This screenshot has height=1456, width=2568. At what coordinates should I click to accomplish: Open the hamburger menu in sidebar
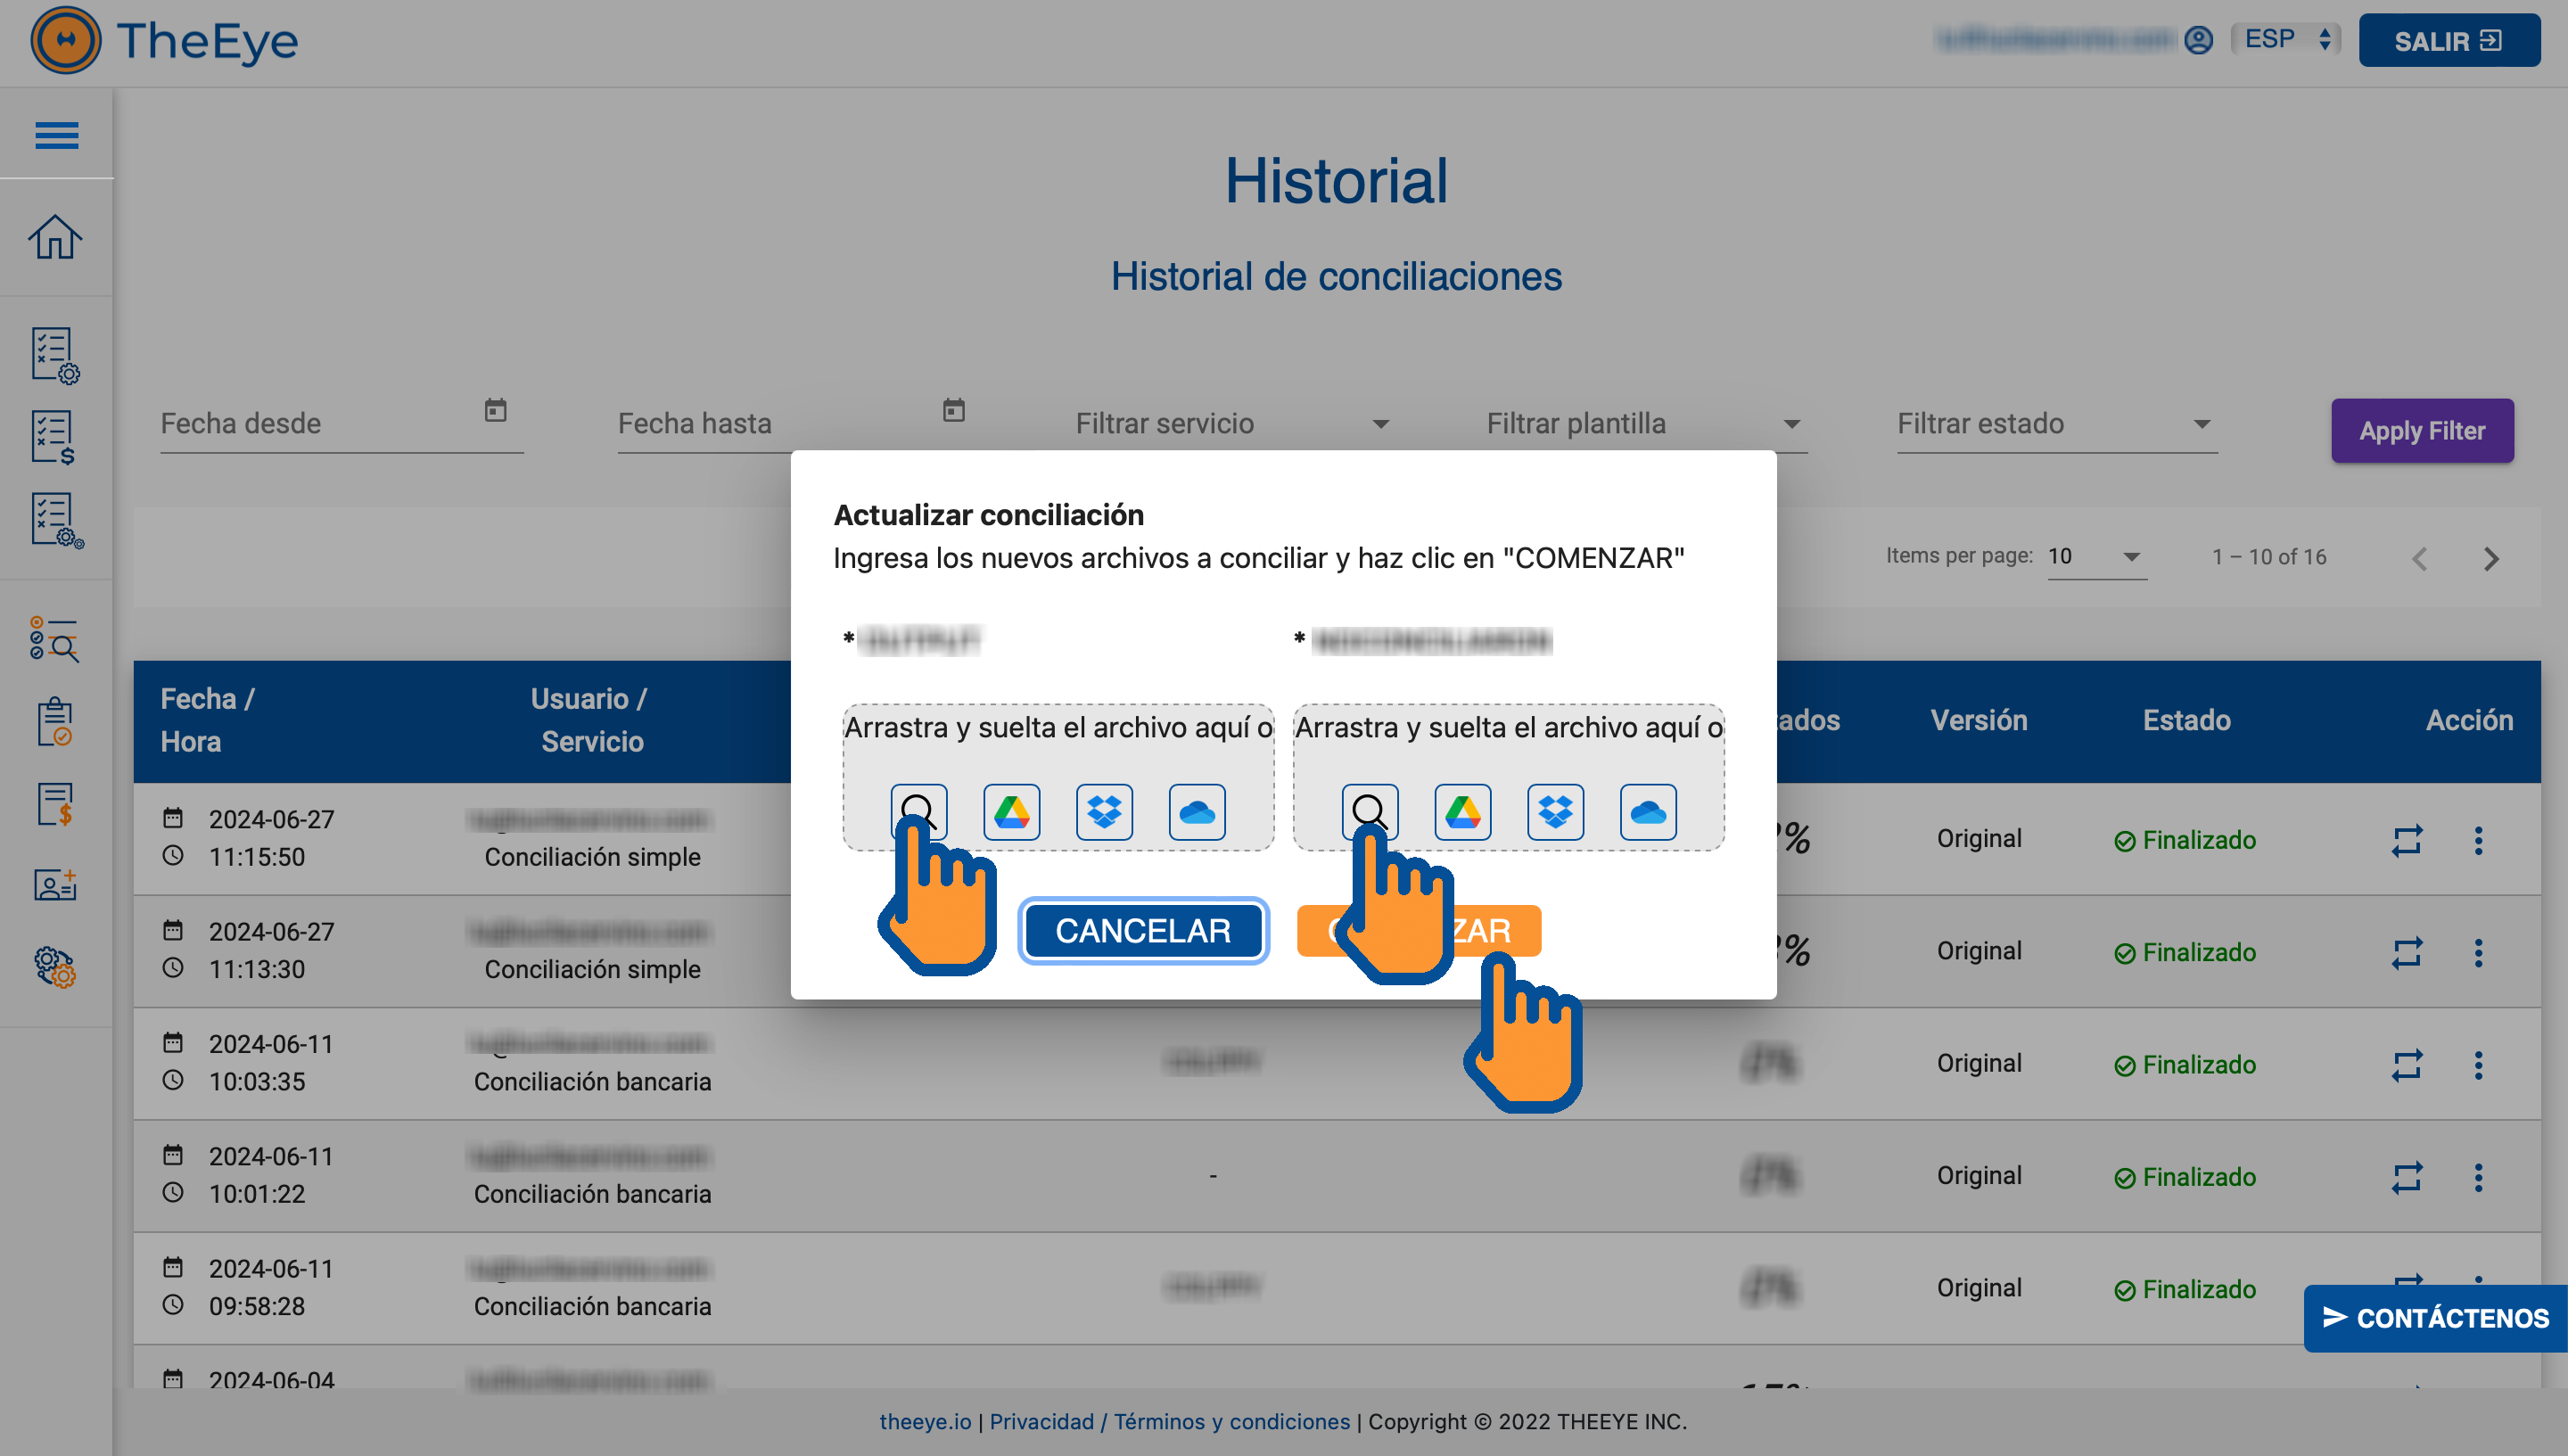click(x=56, y=134)
